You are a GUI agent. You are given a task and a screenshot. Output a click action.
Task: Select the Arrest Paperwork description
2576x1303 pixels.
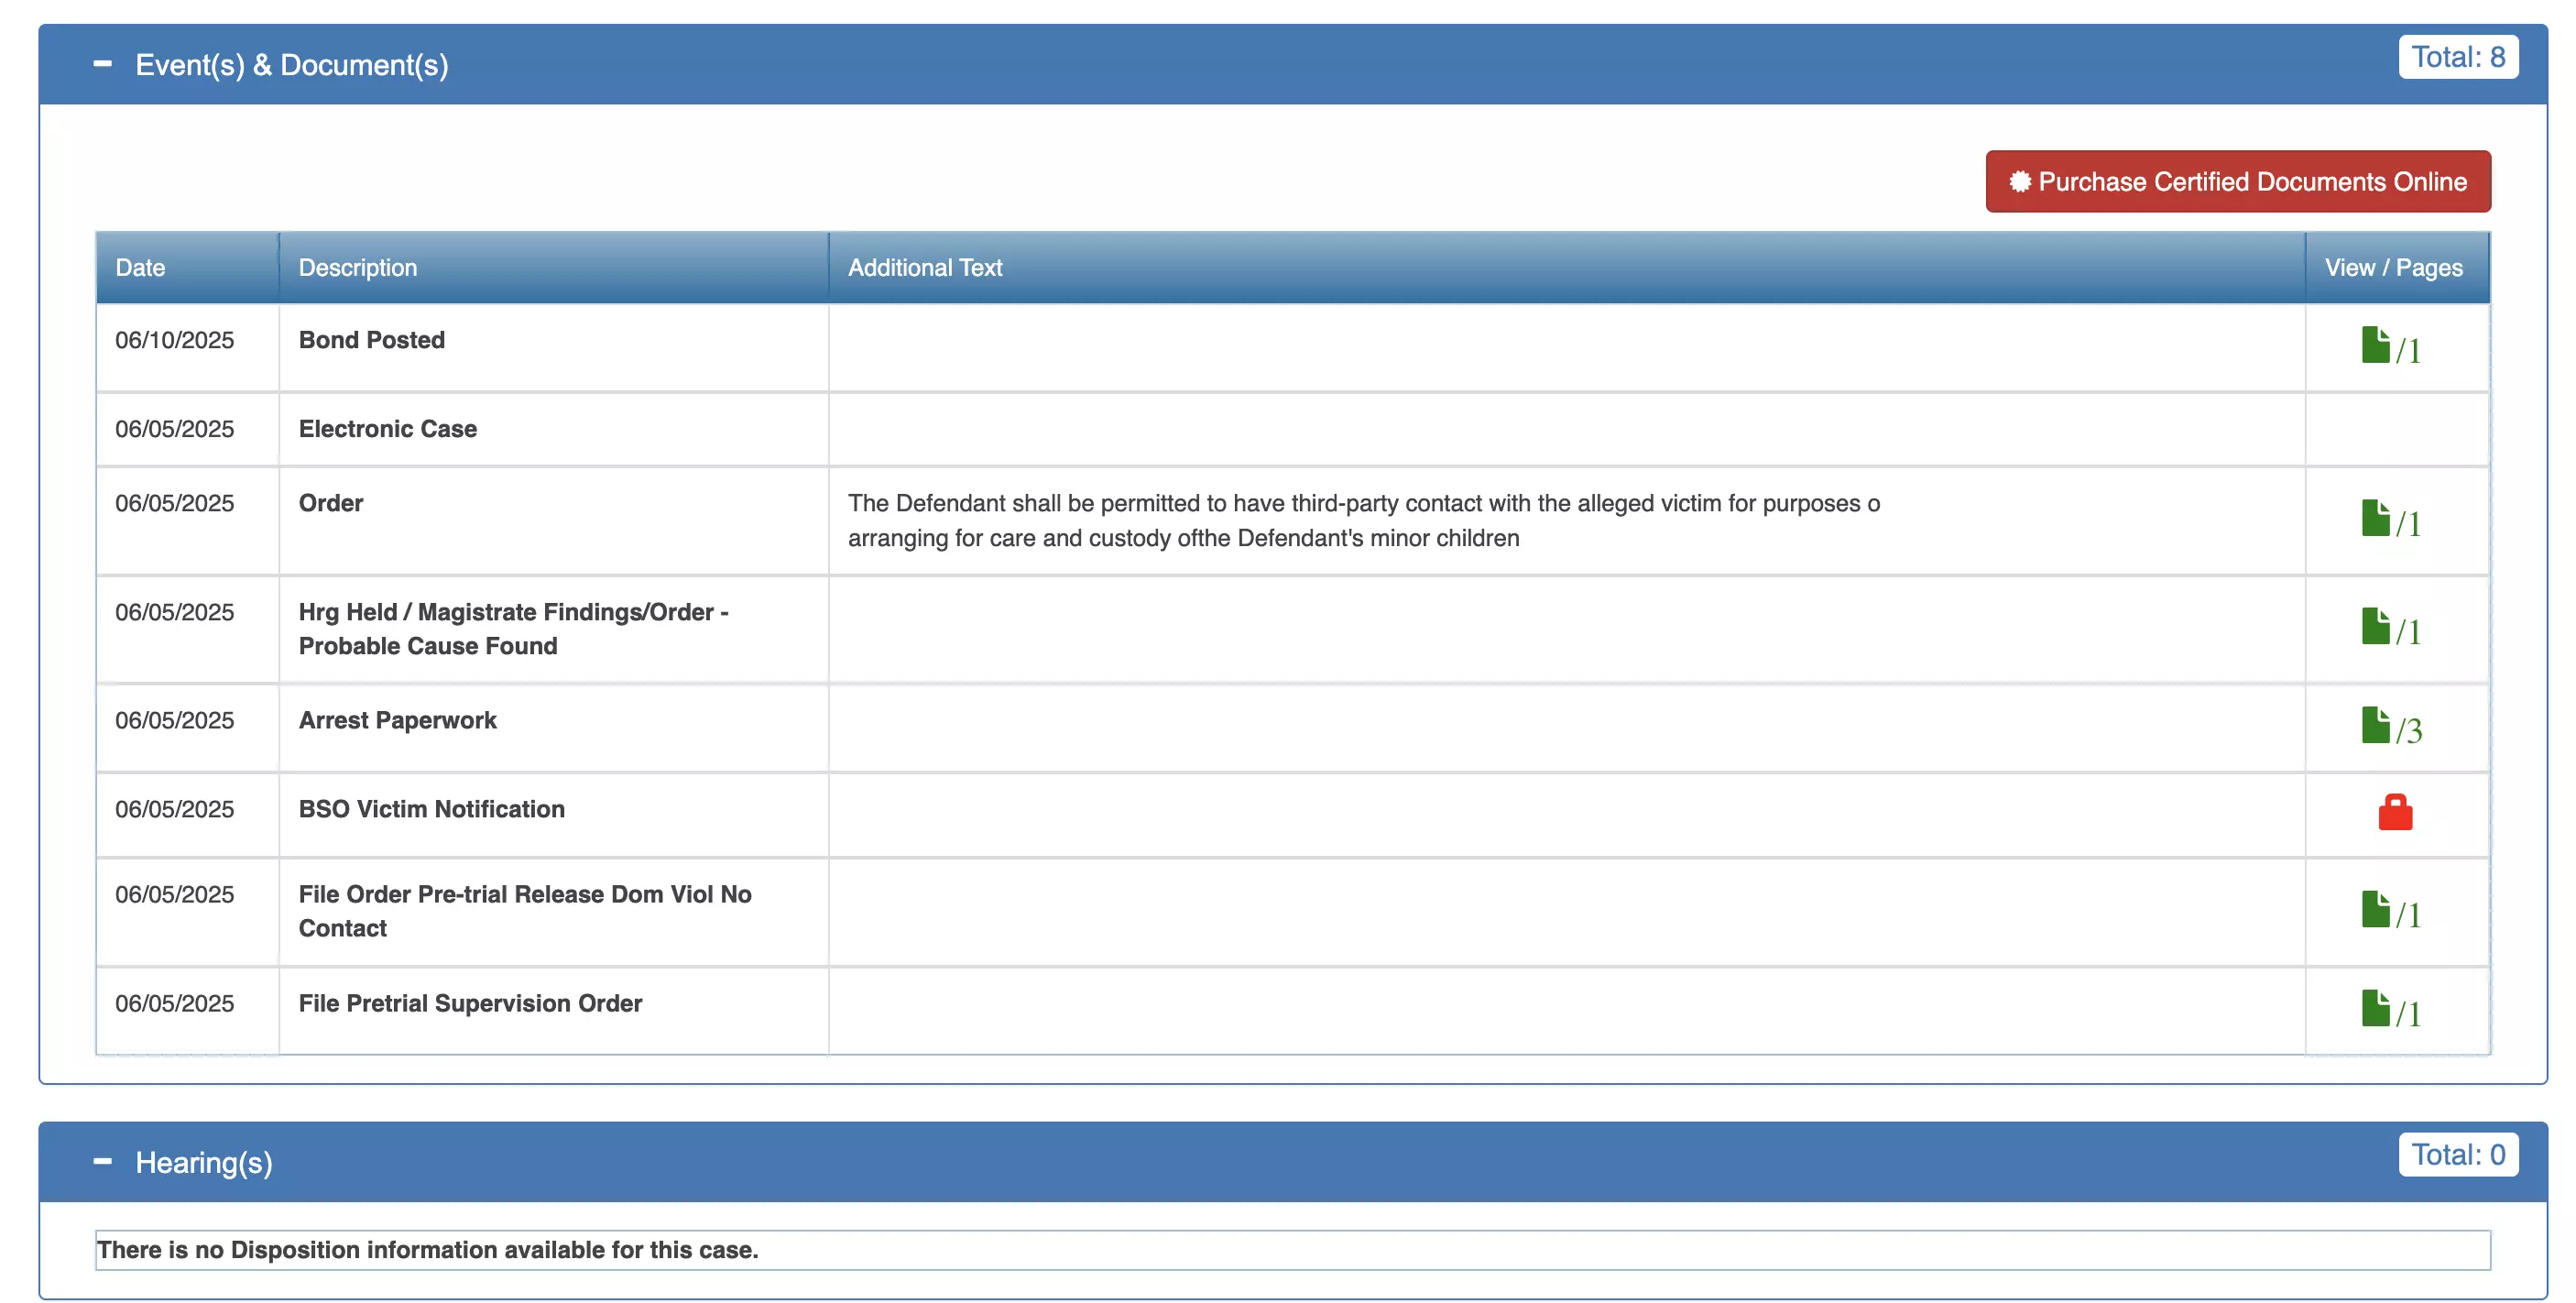[x=397, y=720]
